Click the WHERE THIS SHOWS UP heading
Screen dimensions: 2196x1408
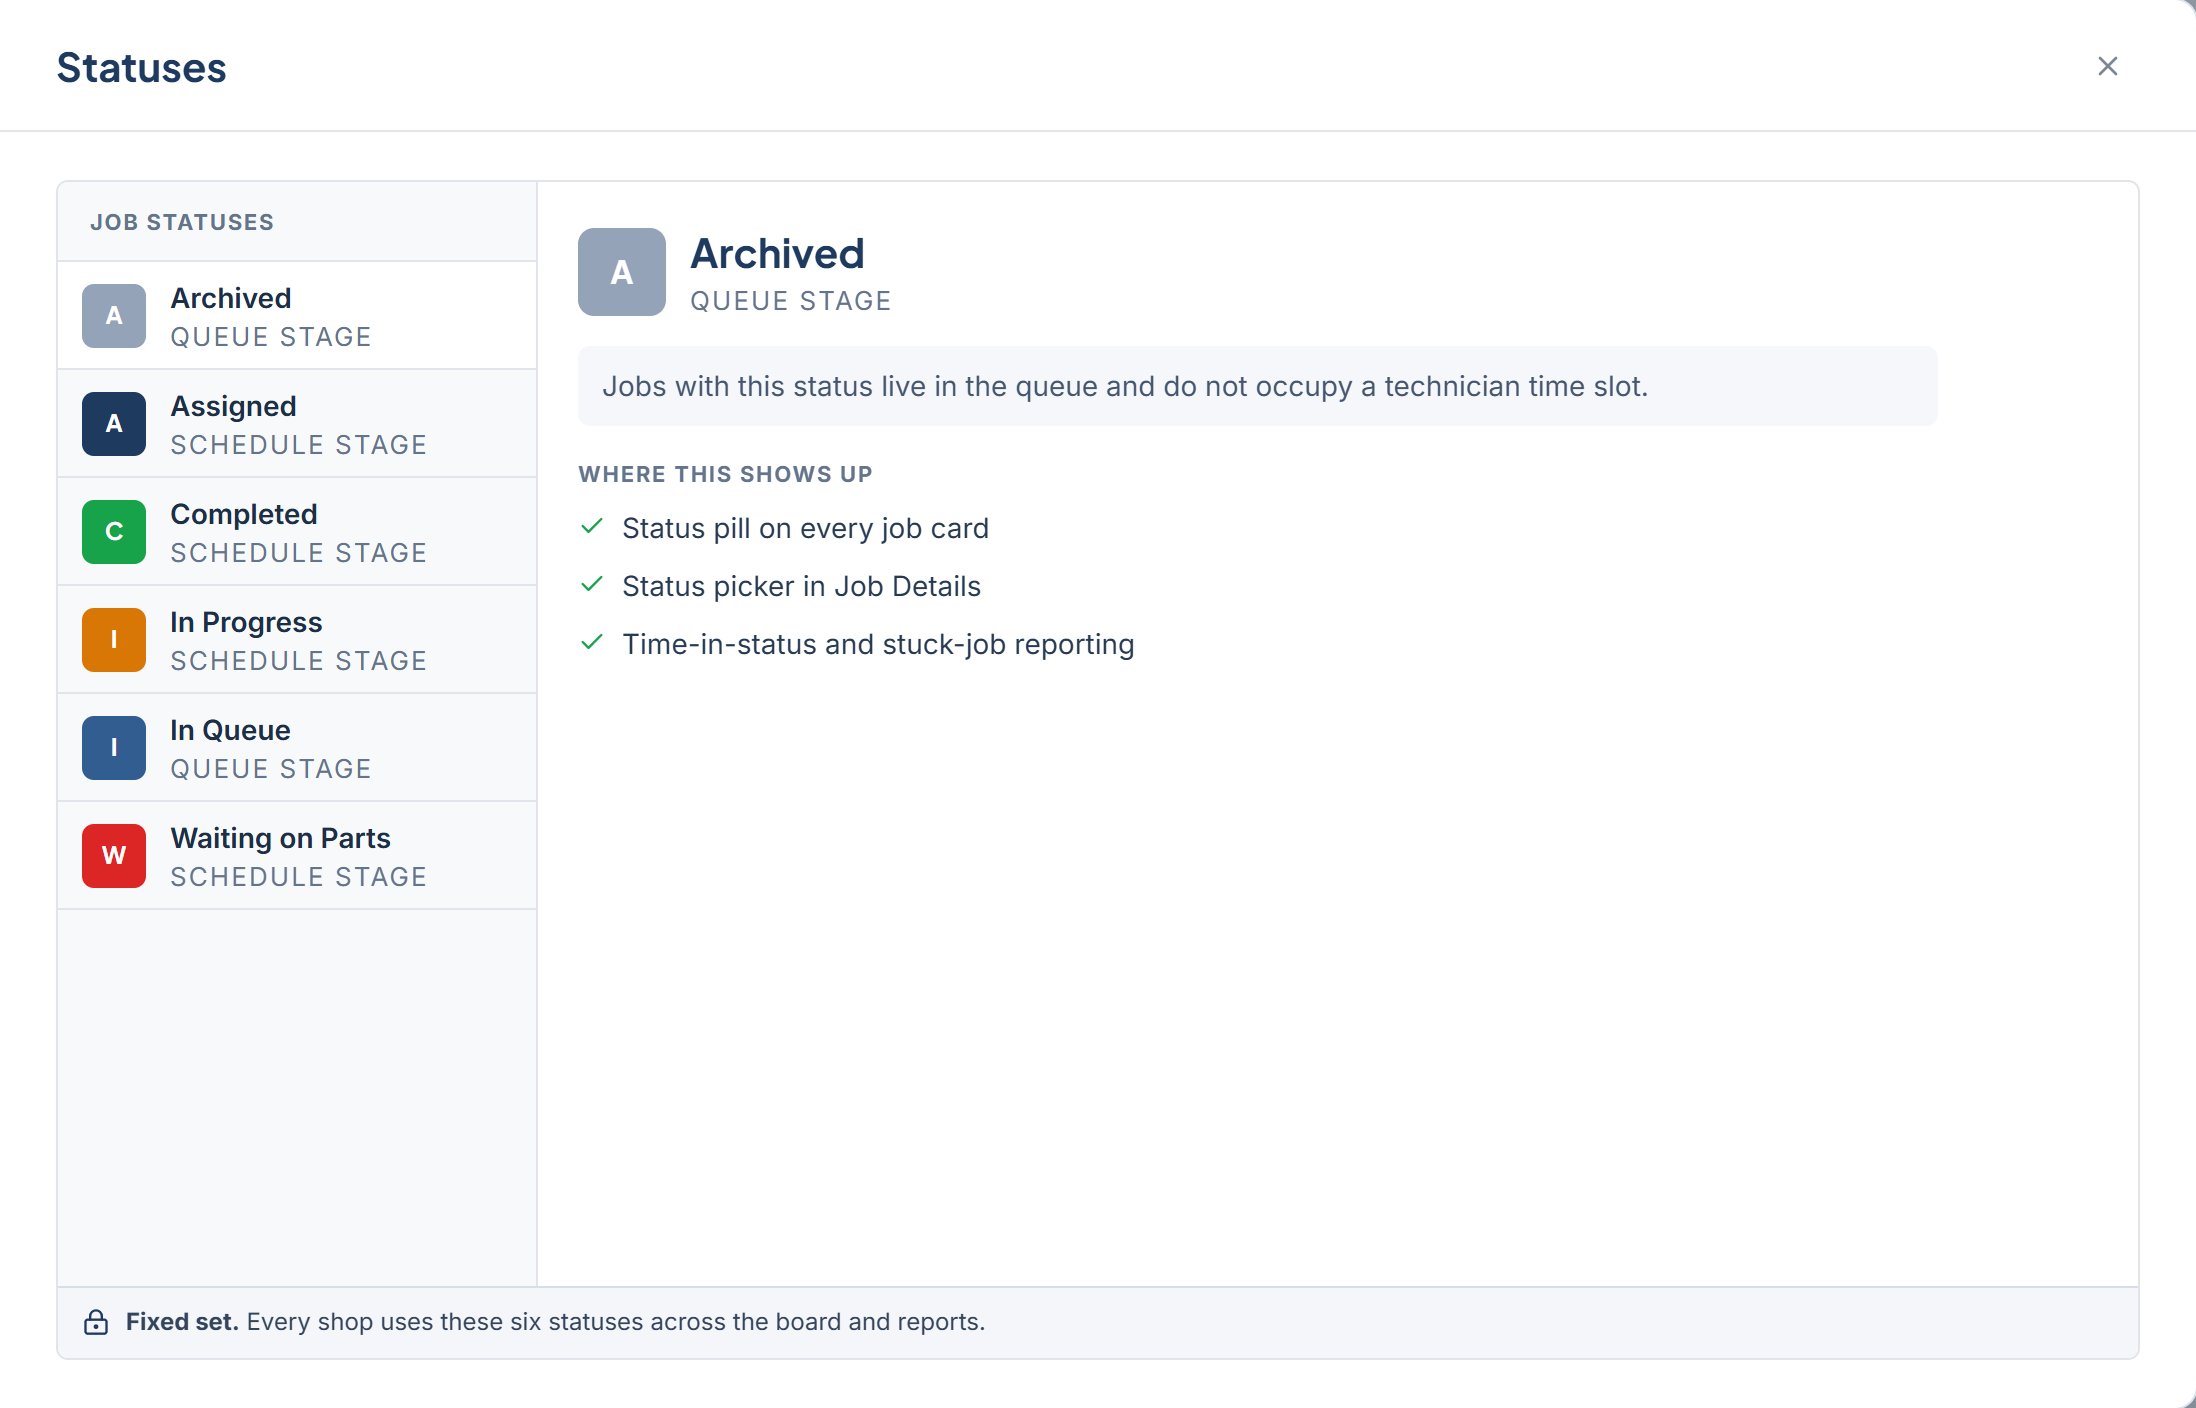(726, 474)
